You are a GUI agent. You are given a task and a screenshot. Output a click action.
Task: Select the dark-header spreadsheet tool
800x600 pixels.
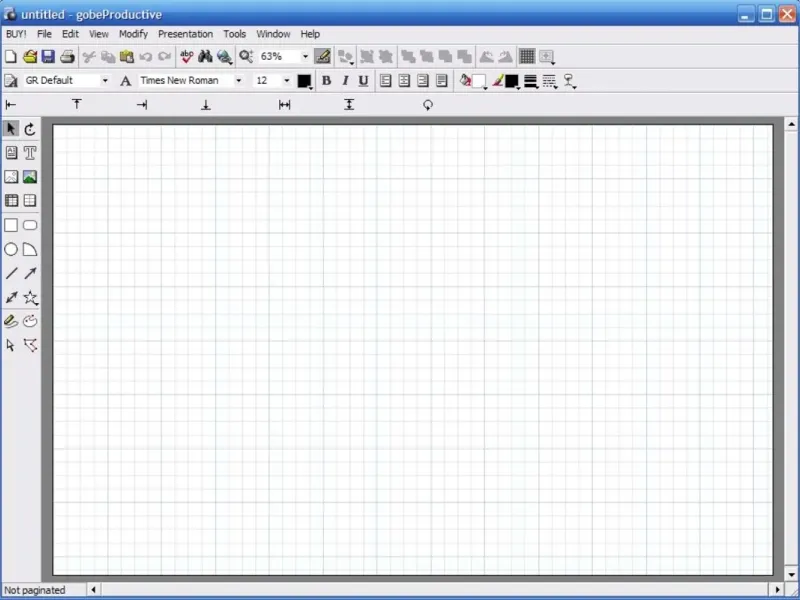point(11,201)
